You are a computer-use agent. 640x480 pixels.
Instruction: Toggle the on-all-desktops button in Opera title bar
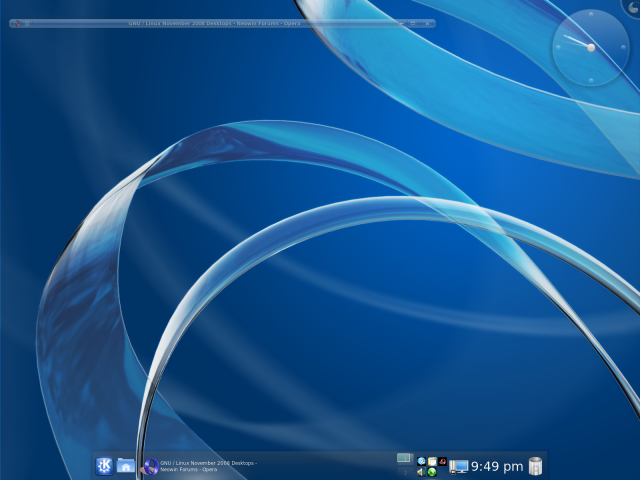click(x=27, y=23)
